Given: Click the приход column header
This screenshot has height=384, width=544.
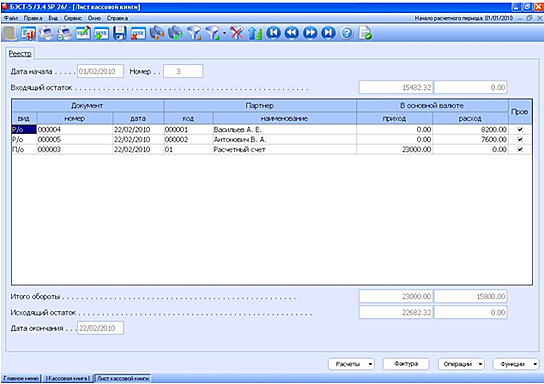Looking at the screenshot, I should point(394,118).
